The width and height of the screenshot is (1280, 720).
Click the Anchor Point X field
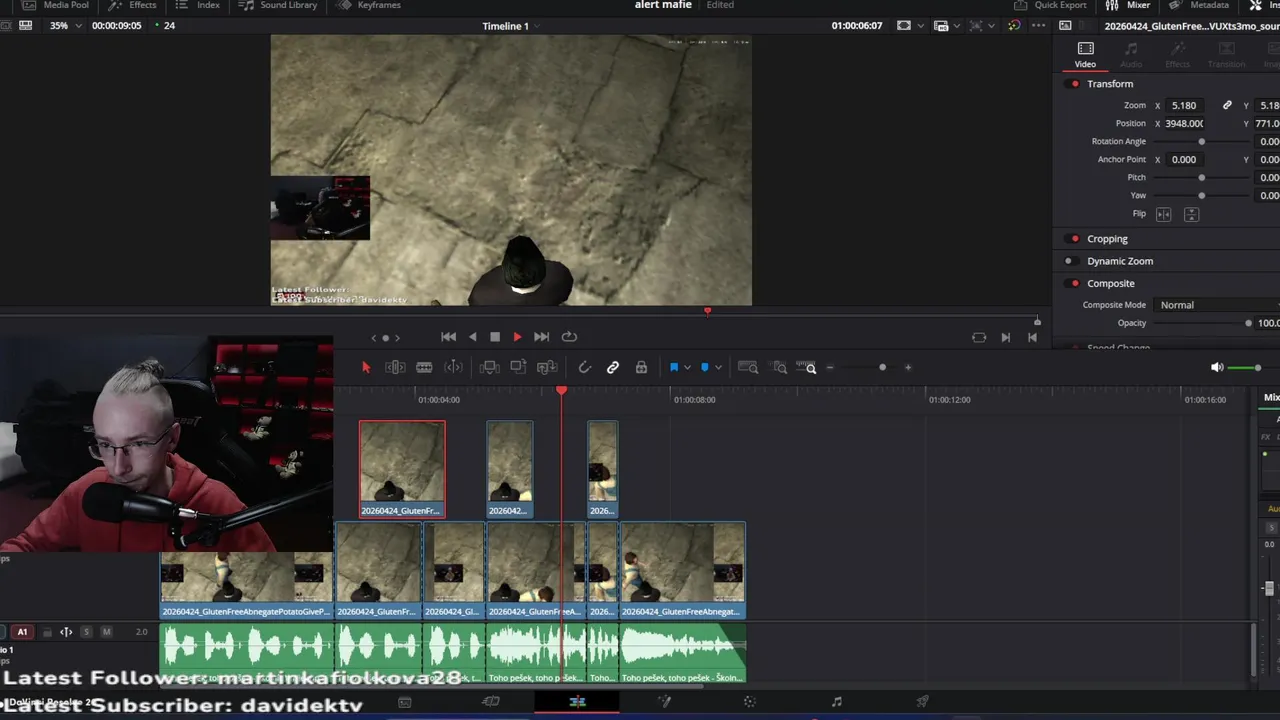pyautogui.click(x=1187, y=160)
